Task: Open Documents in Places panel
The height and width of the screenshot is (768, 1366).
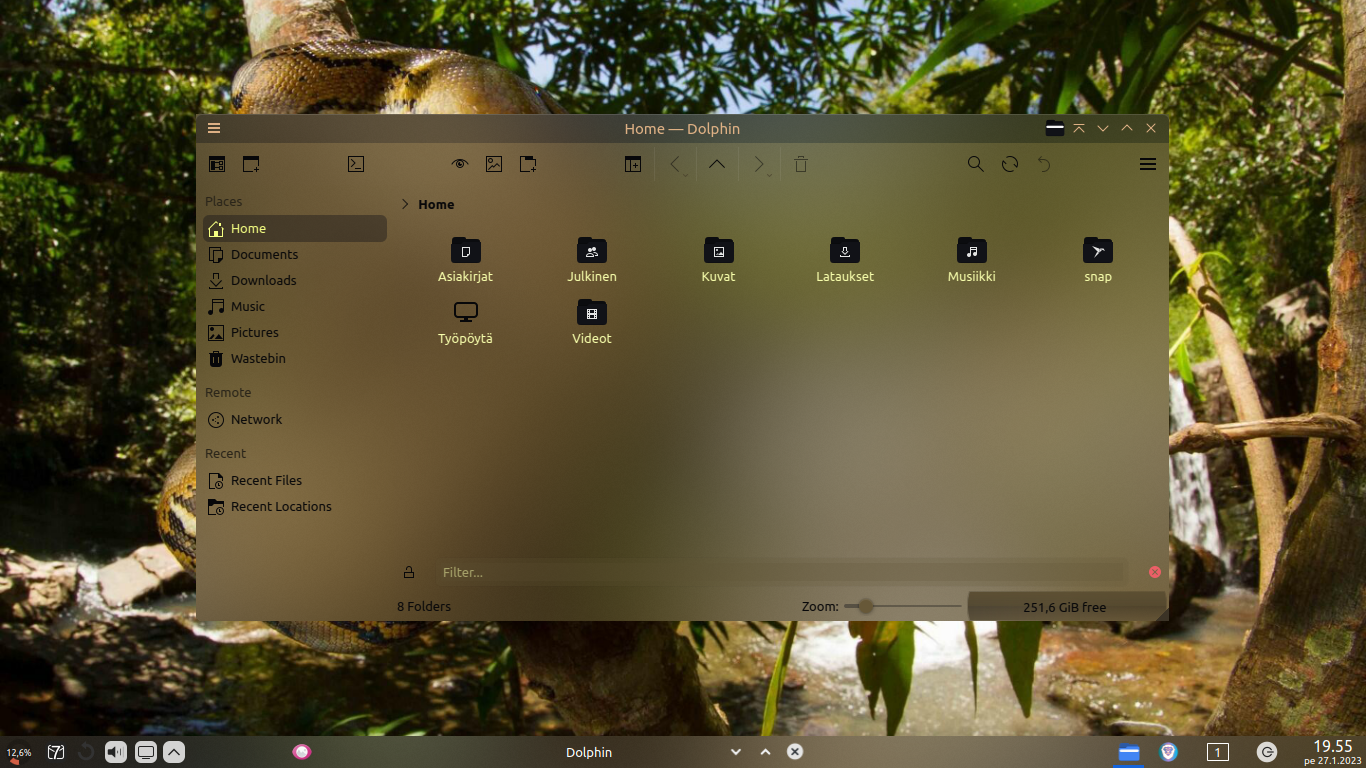Action: coord(295,254)
